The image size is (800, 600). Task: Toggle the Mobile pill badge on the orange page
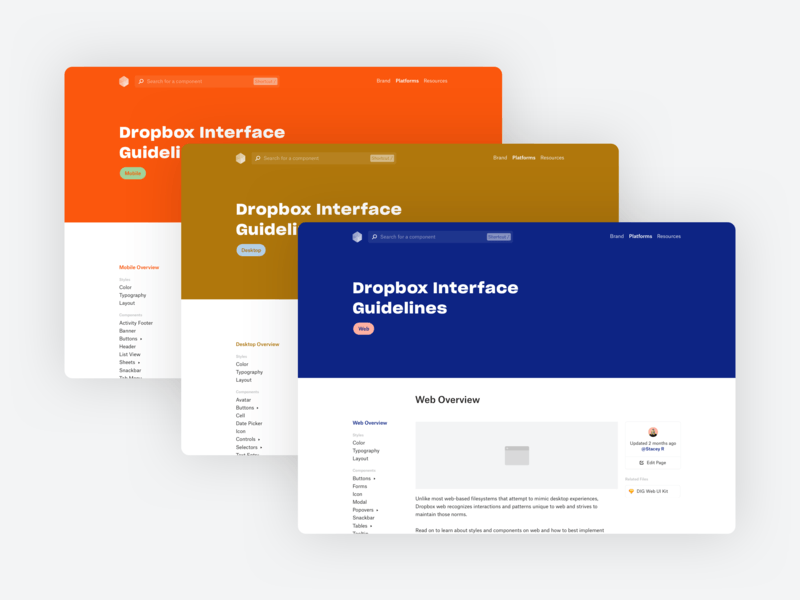131,172
